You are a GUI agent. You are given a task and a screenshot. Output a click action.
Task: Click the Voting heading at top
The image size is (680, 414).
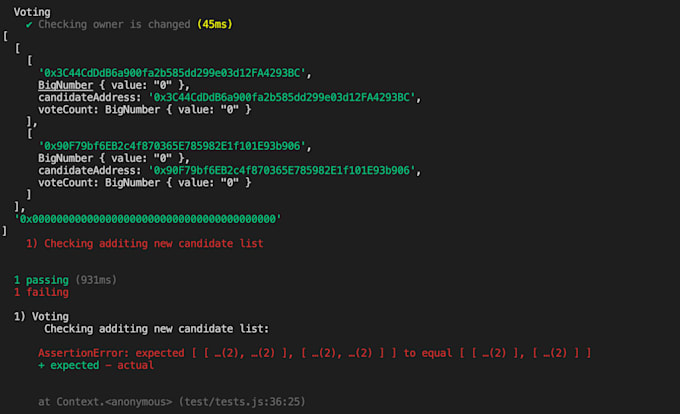(32, 12)
